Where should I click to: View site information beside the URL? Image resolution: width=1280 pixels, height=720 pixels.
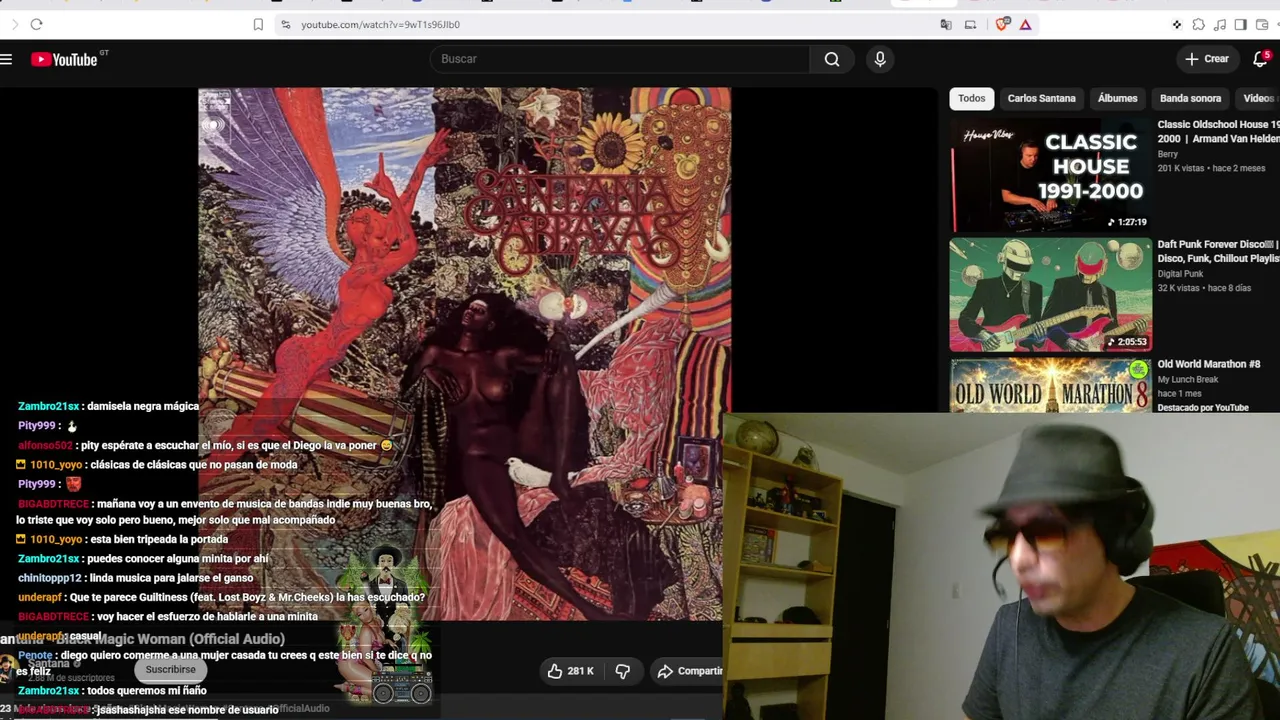[x=285, y=24]
